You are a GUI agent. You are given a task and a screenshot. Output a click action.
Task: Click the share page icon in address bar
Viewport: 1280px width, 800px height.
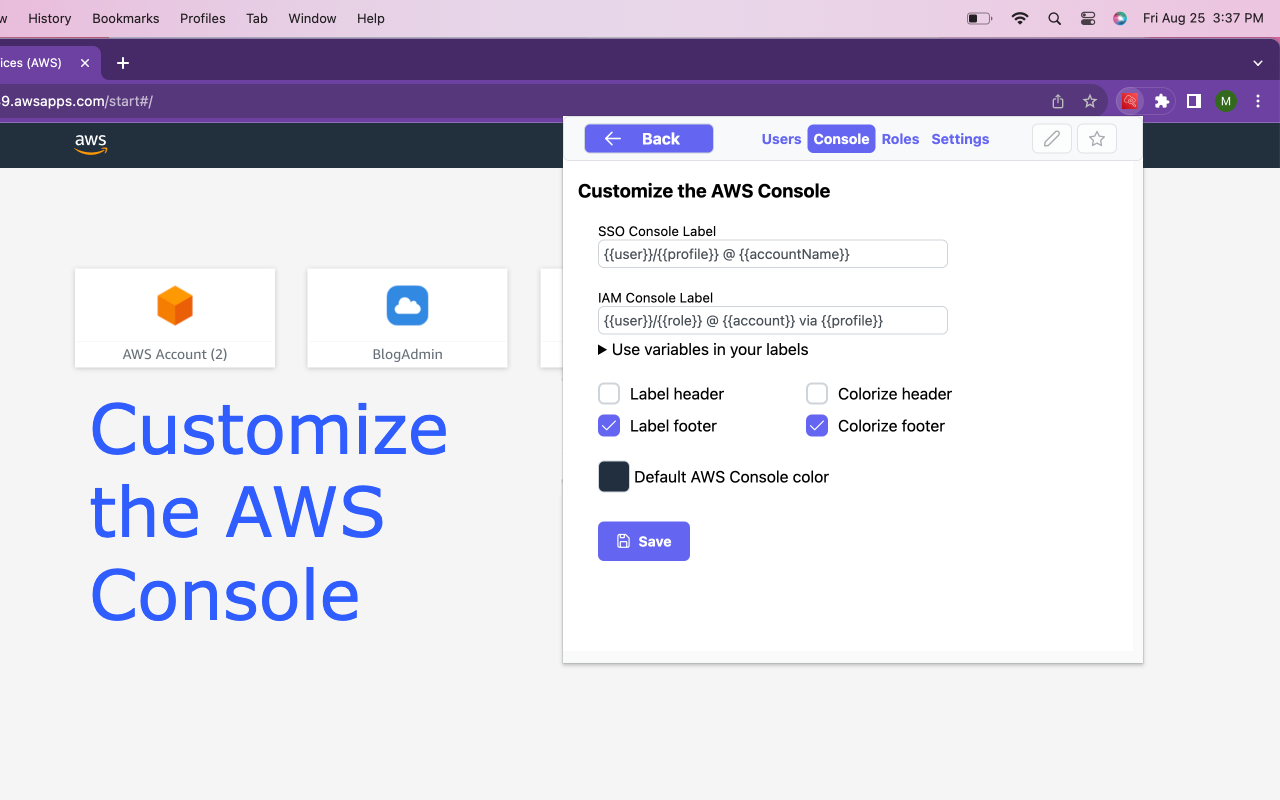[1058, 101]
